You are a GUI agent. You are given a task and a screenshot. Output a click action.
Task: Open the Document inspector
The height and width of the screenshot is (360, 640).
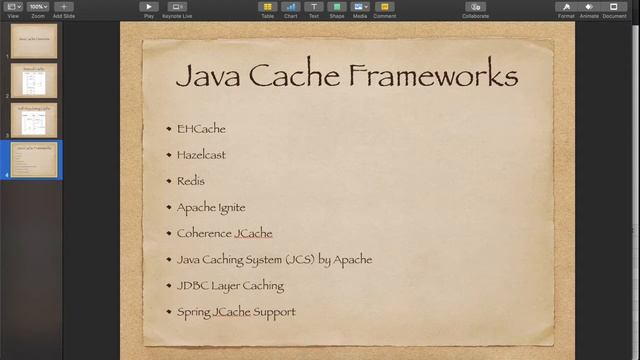[614, 7]
